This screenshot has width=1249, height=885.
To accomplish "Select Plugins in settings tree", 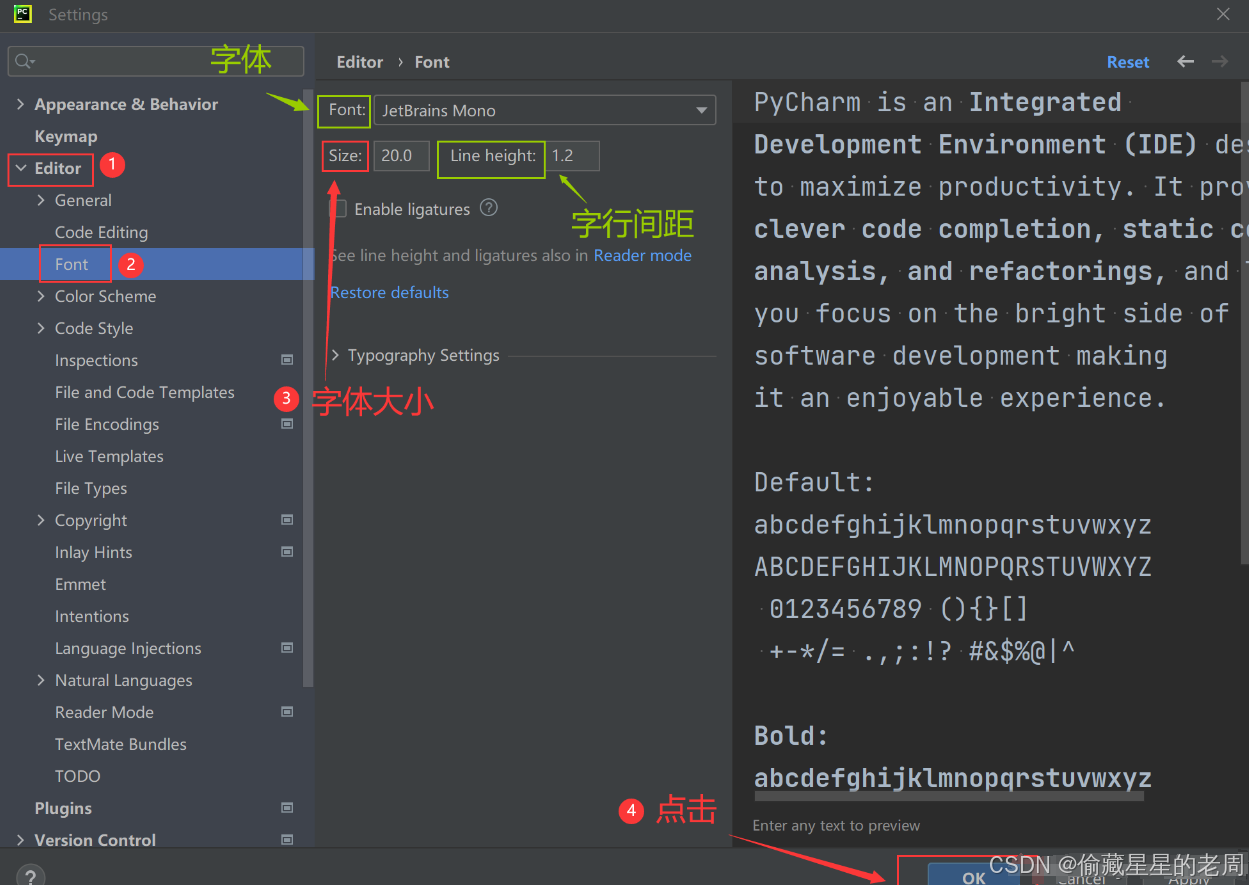I will (63, 808).
